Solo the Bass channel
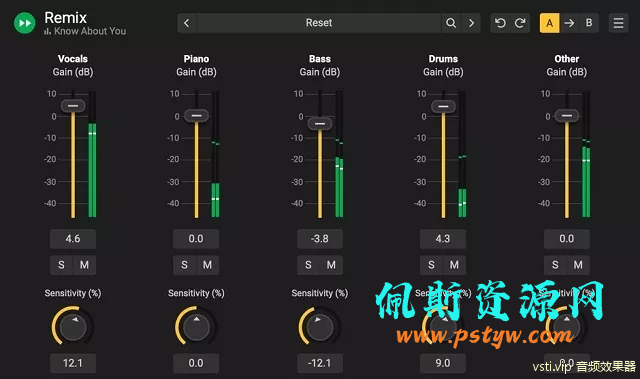 (308, 265)
